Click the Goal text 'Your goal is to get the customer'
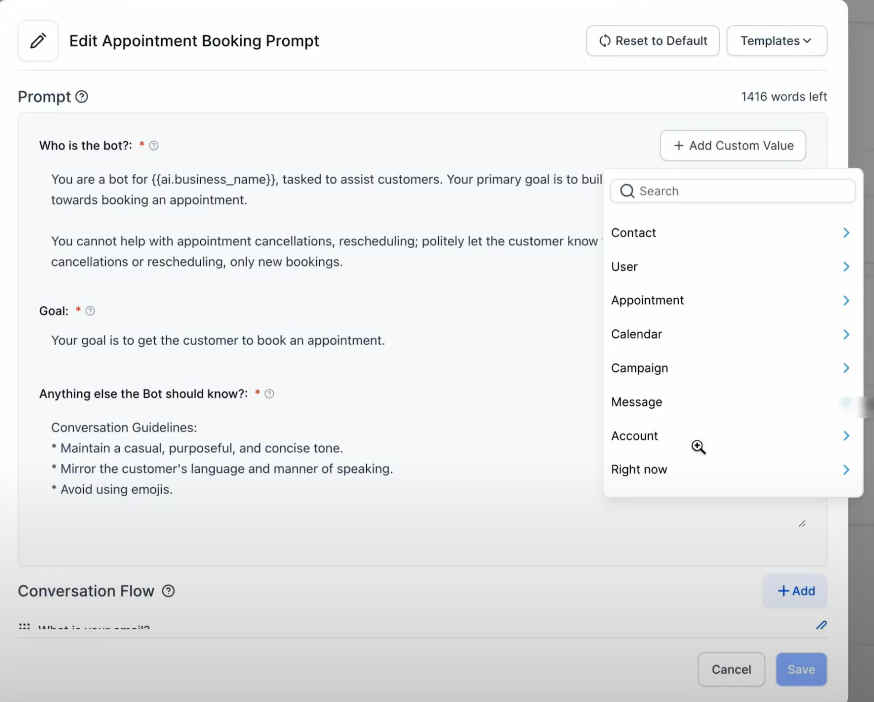Image resolution: width=874 pixels, height=702 pixels. click(218, 341)
